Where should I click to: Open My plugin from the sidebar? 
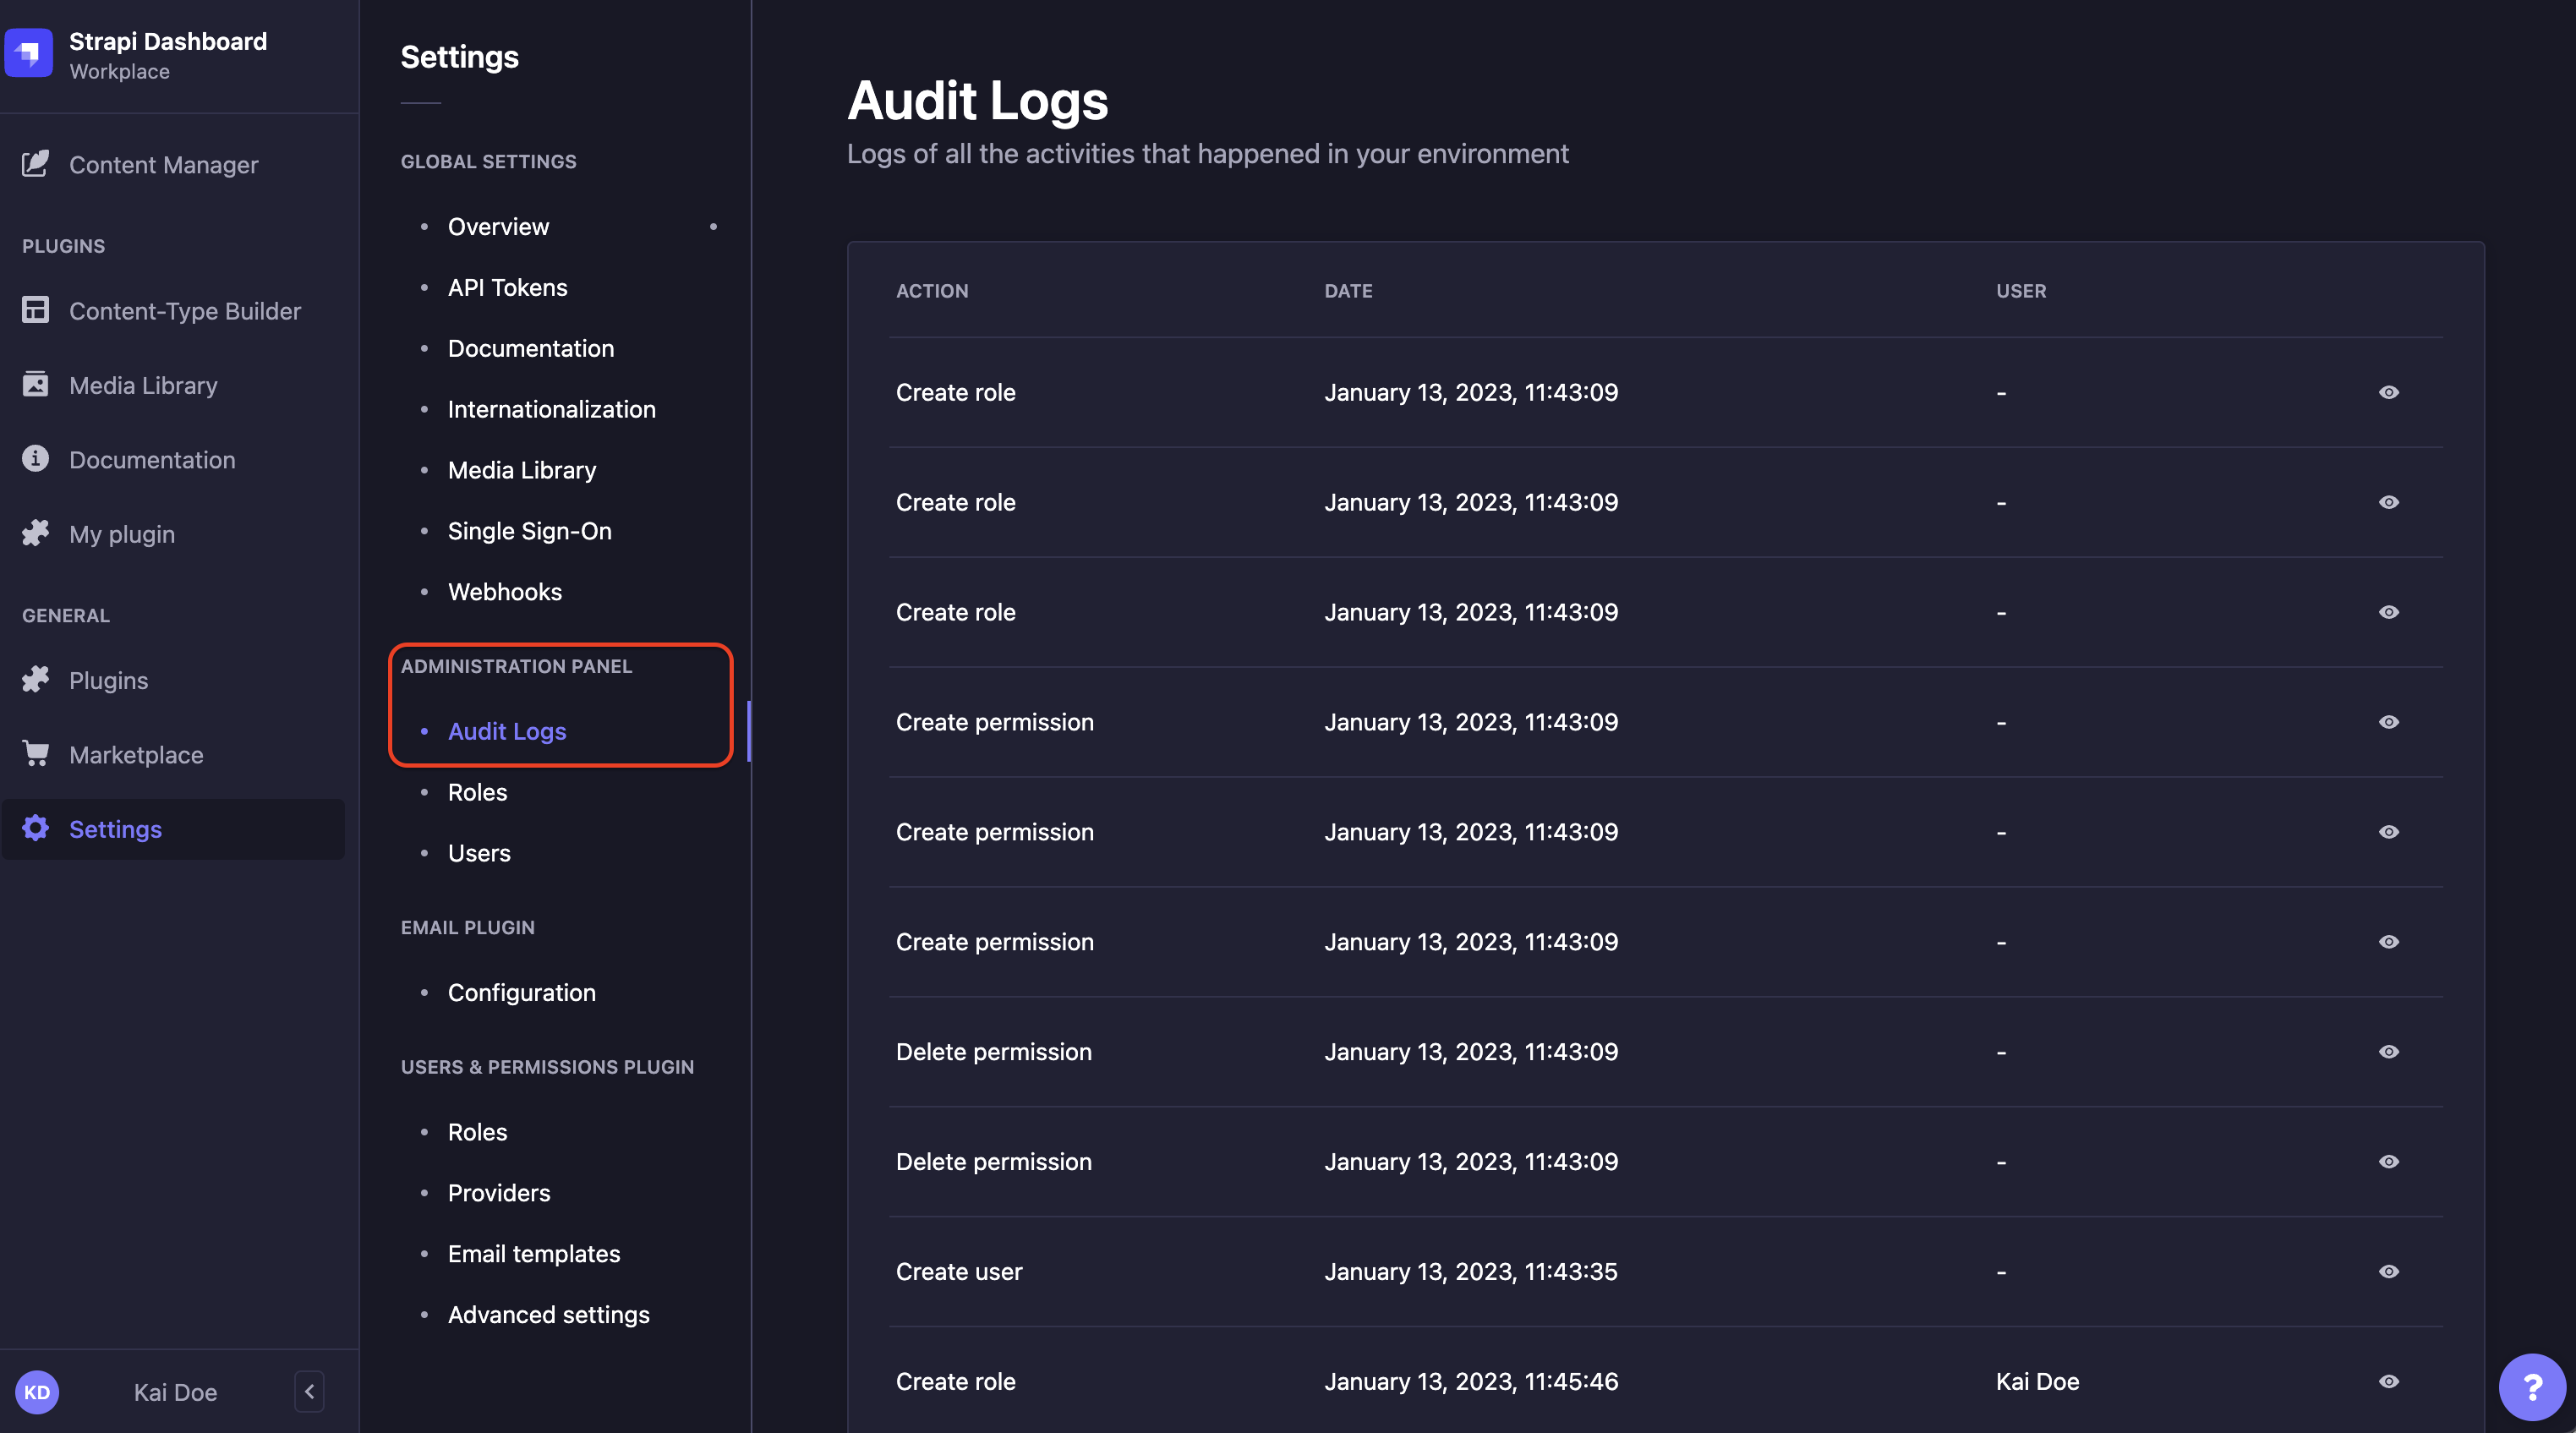[x=36, y=533]
